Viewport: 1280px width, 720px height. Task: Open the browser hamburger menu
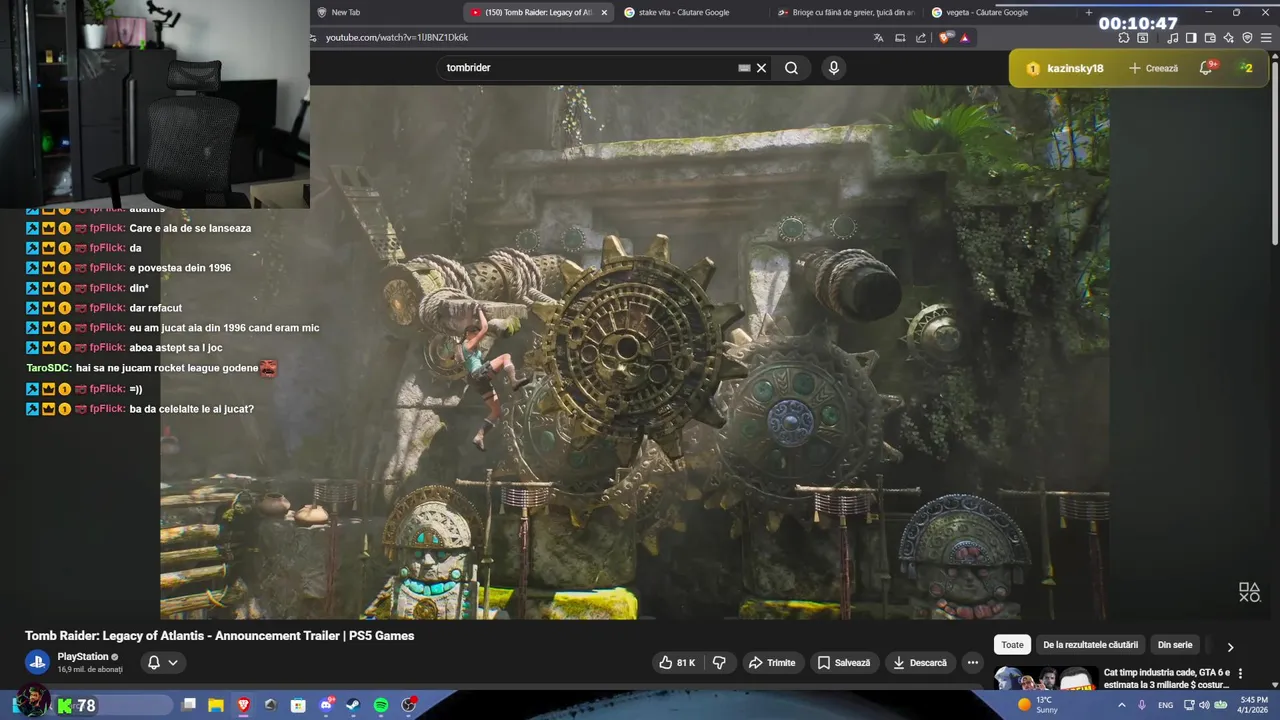[1266, 38]
